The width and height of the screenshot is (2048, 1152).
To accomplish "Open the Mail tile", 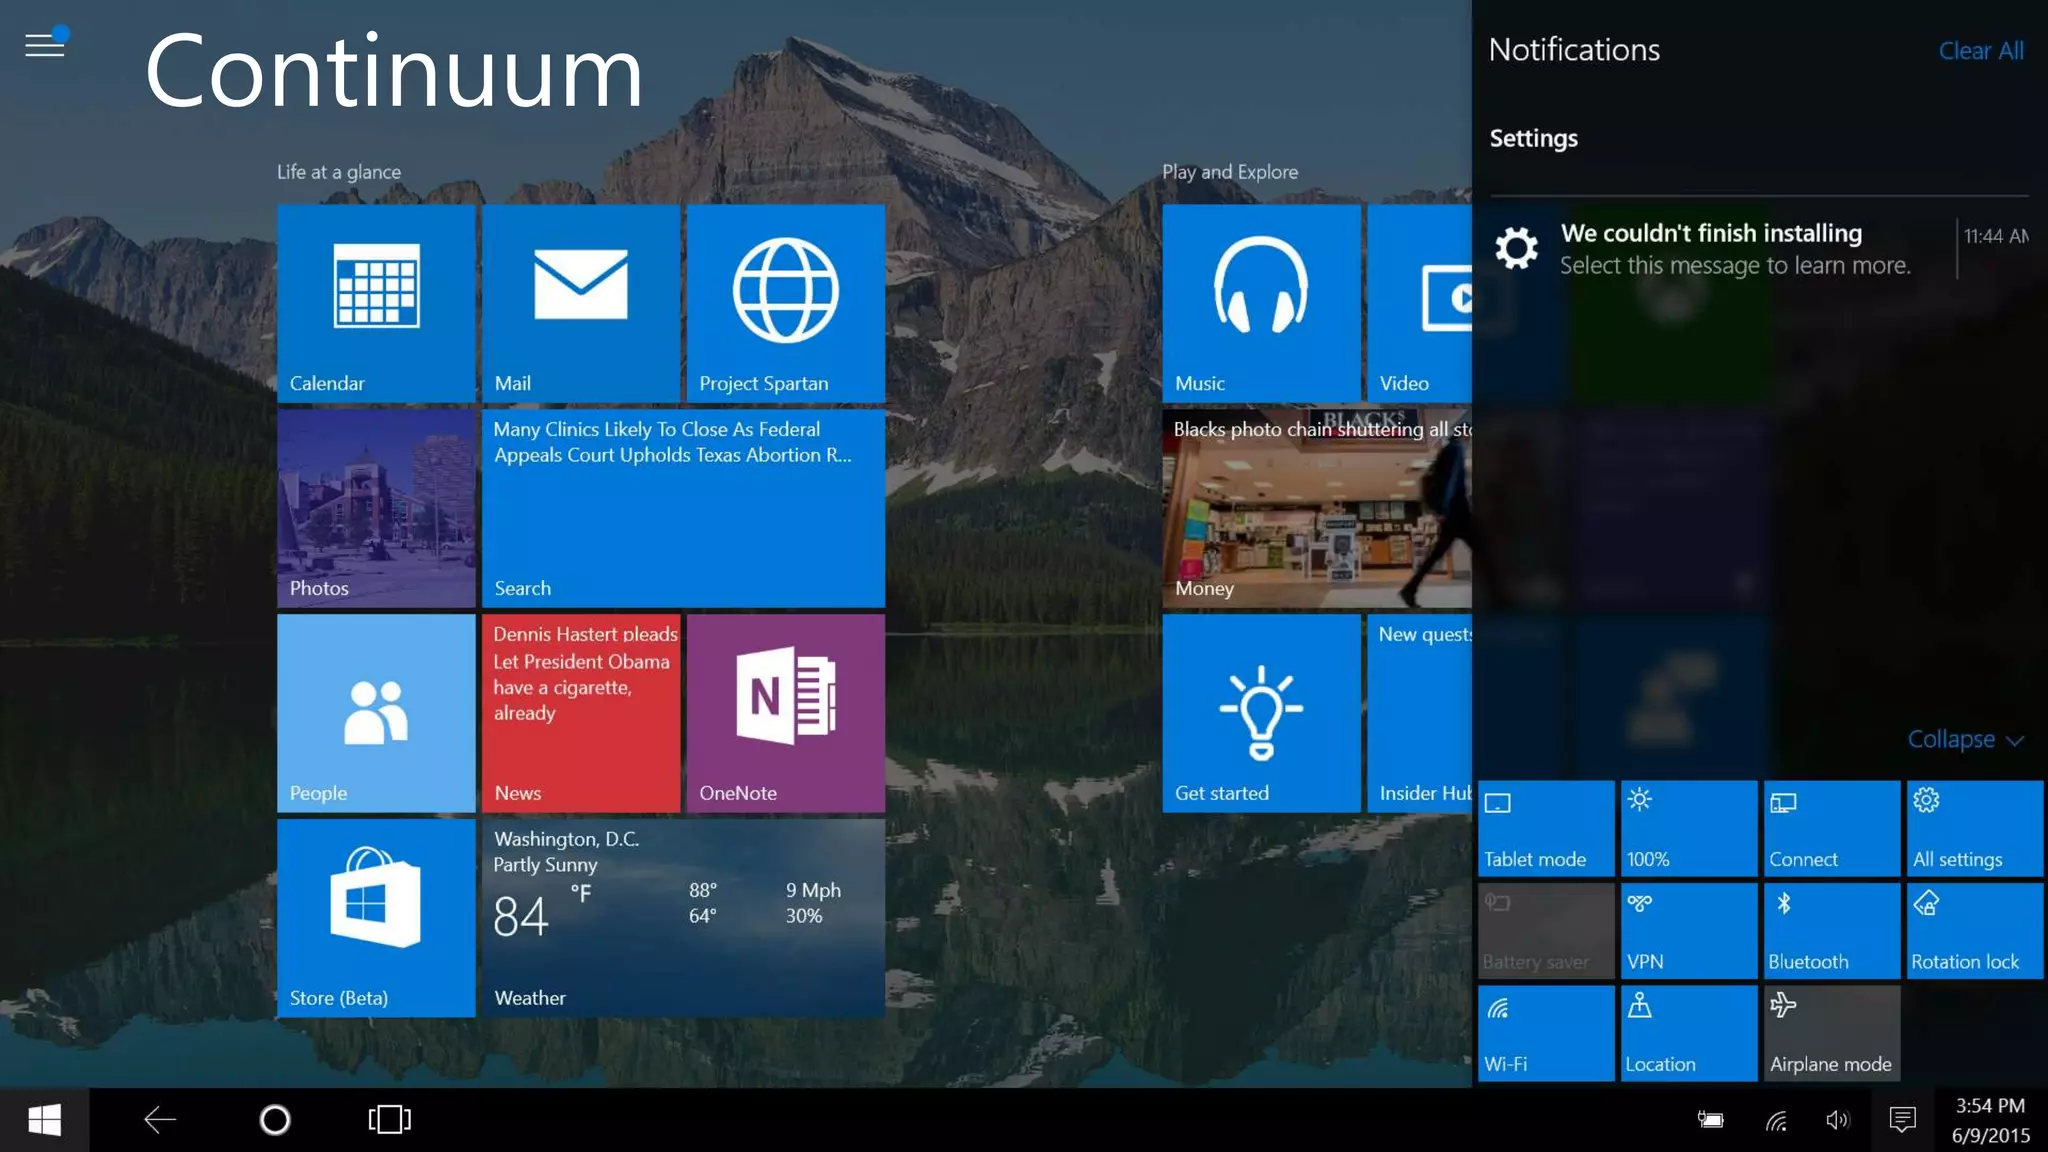I will pos(581,303).
